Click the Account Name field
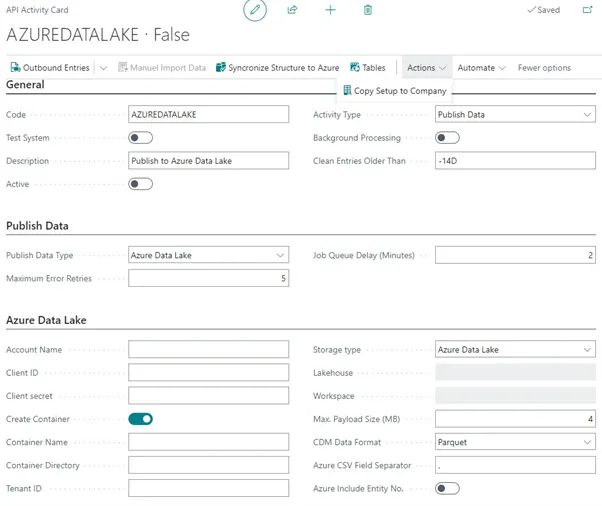The height and width of the screenshot is (506, 602). (x=208, y=349)
